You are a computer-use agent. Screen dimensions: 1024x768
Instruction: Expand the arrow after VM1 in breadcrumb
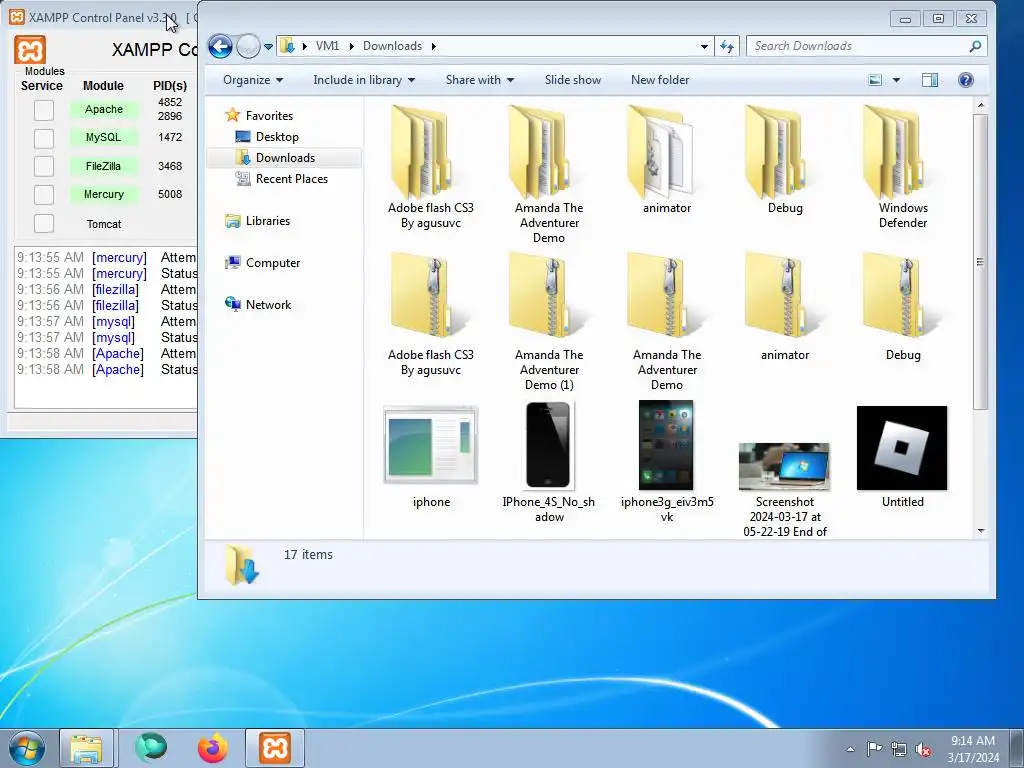(351, 46)
